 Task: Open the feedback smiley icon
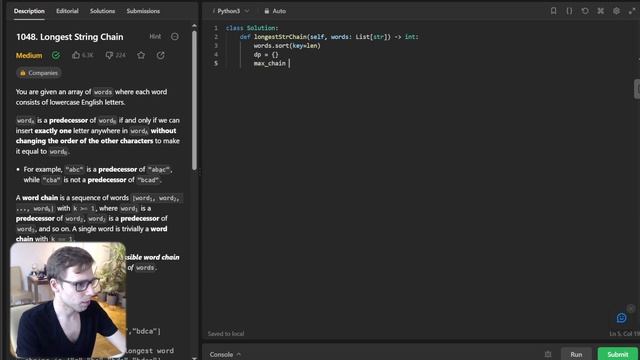(621, 318)
